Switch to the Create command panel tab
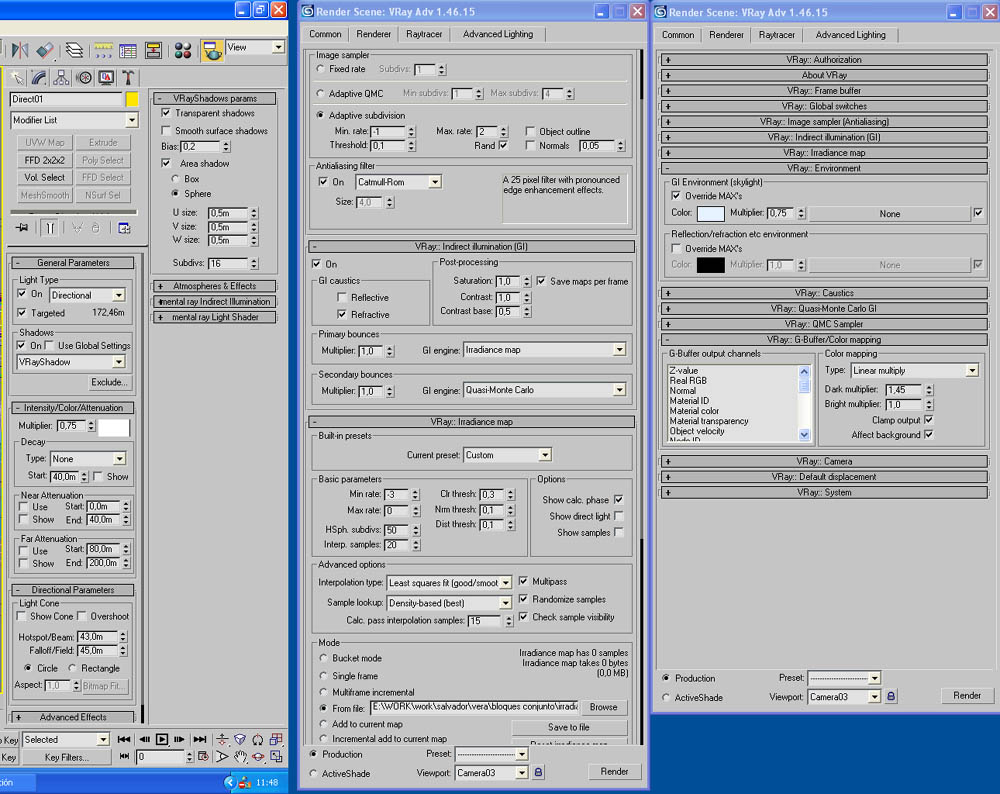 tap(17, 78)
